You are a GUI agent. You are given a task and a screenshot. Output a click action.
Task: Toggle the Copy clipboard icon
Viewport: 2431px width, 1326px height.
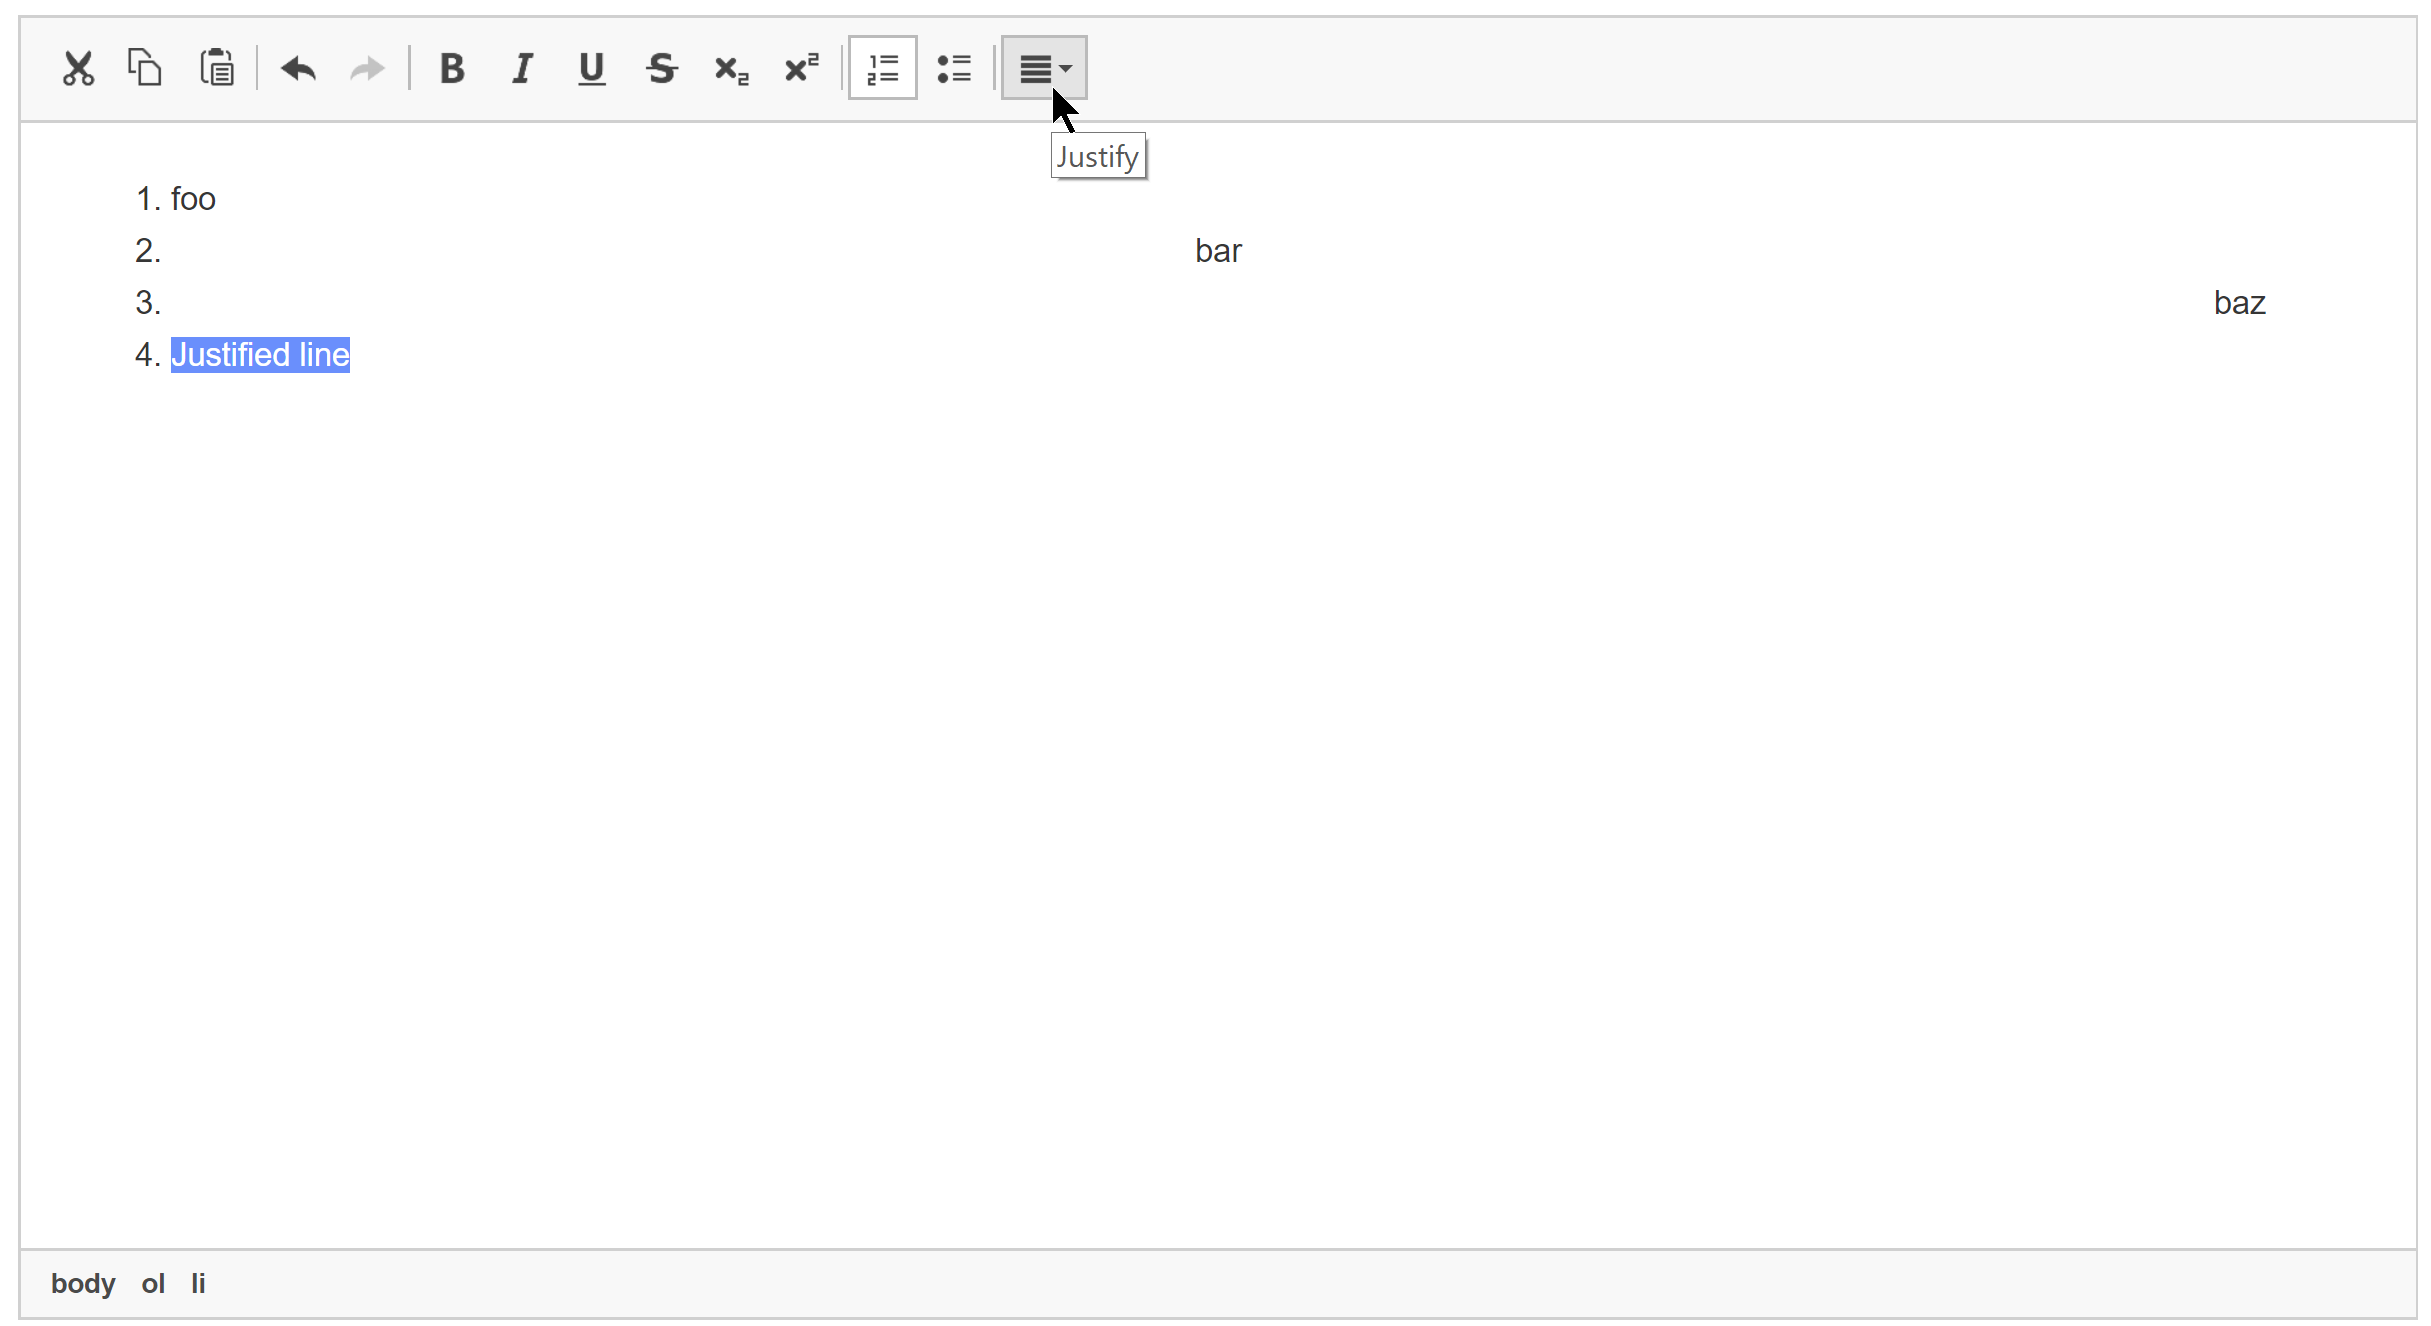point(145,67)
